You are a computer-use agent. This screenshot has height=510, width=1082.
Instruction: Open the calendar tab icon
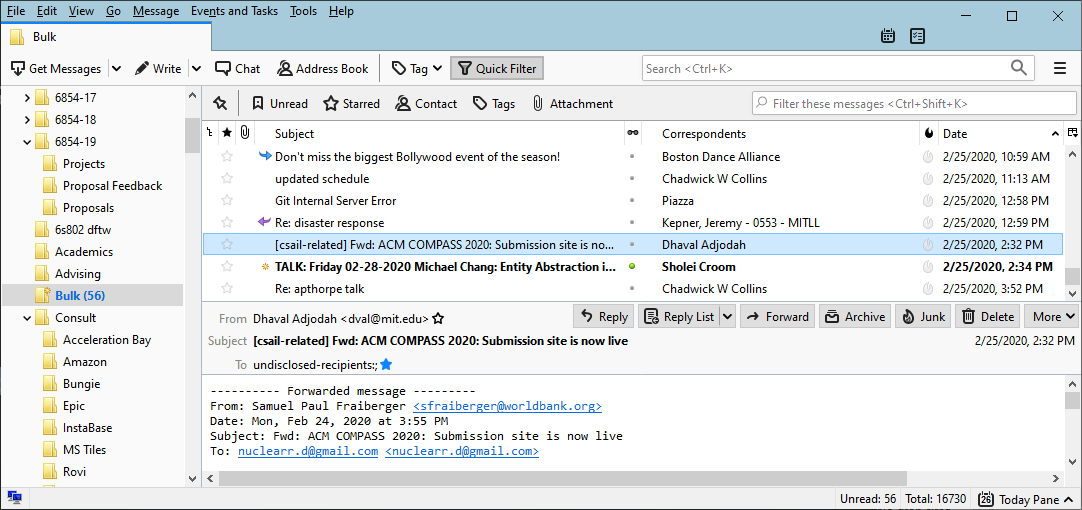tap(887, 36)
